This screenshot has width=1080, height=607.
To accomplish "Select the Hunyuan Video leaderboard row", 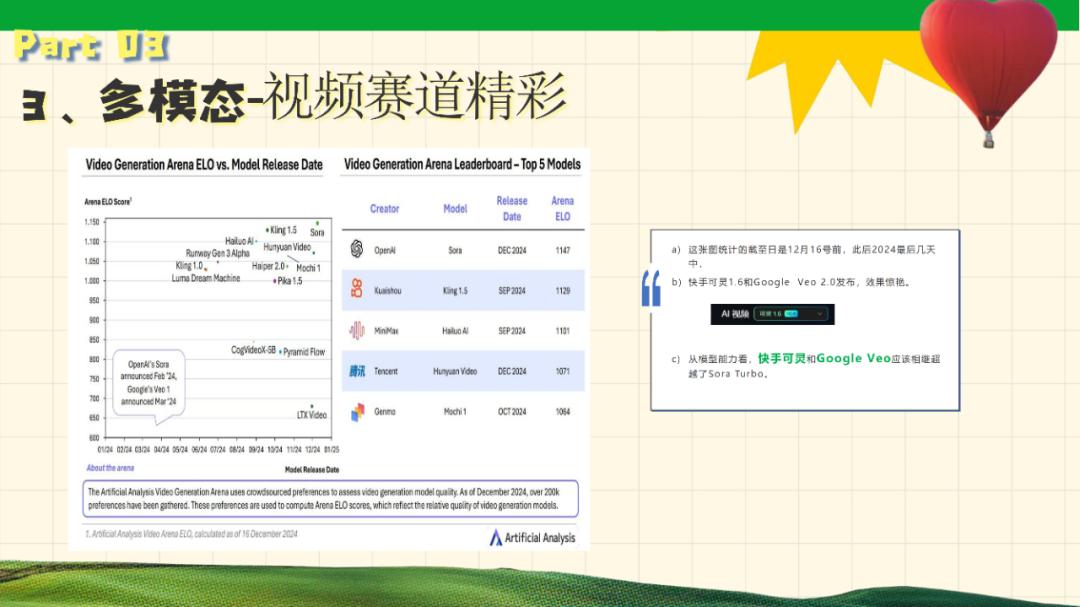I will (x=462, y=371).
